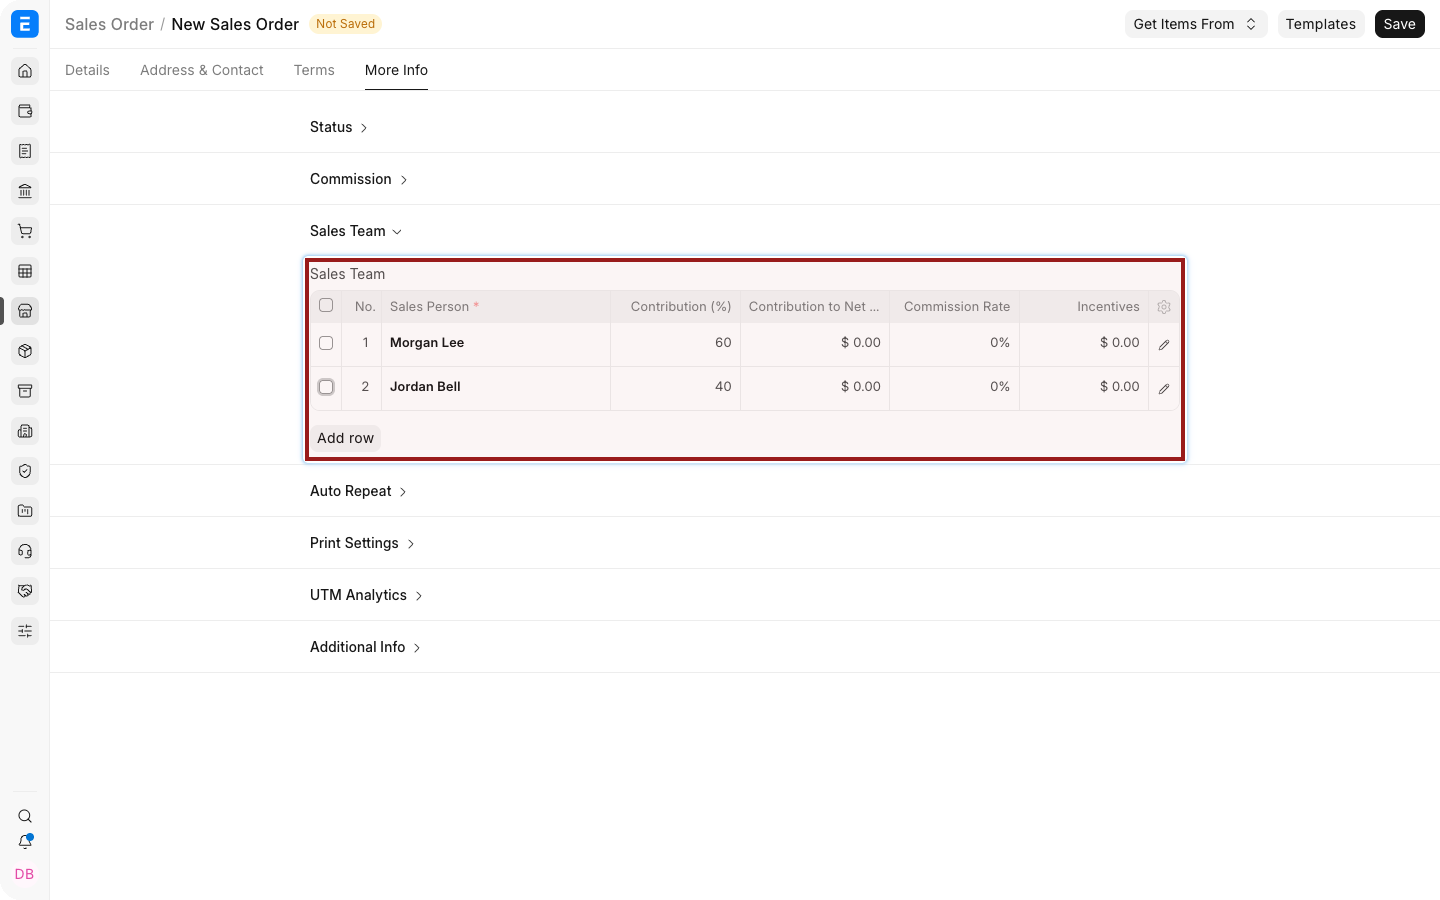Screen dimensions: 1440x900
Task: Open the Home icon in sidebar
Action: [25, 71]
